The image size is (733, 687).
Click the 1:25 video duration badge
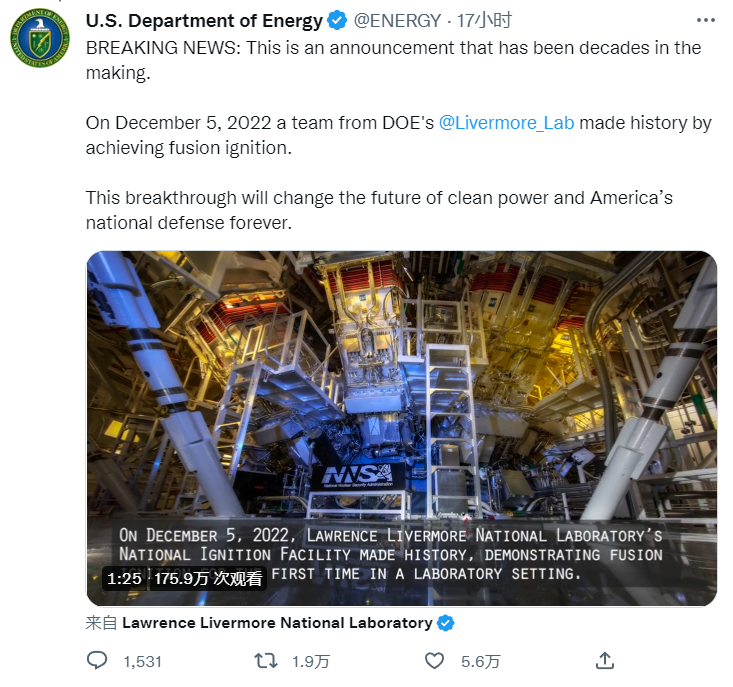tap(124, 578)
